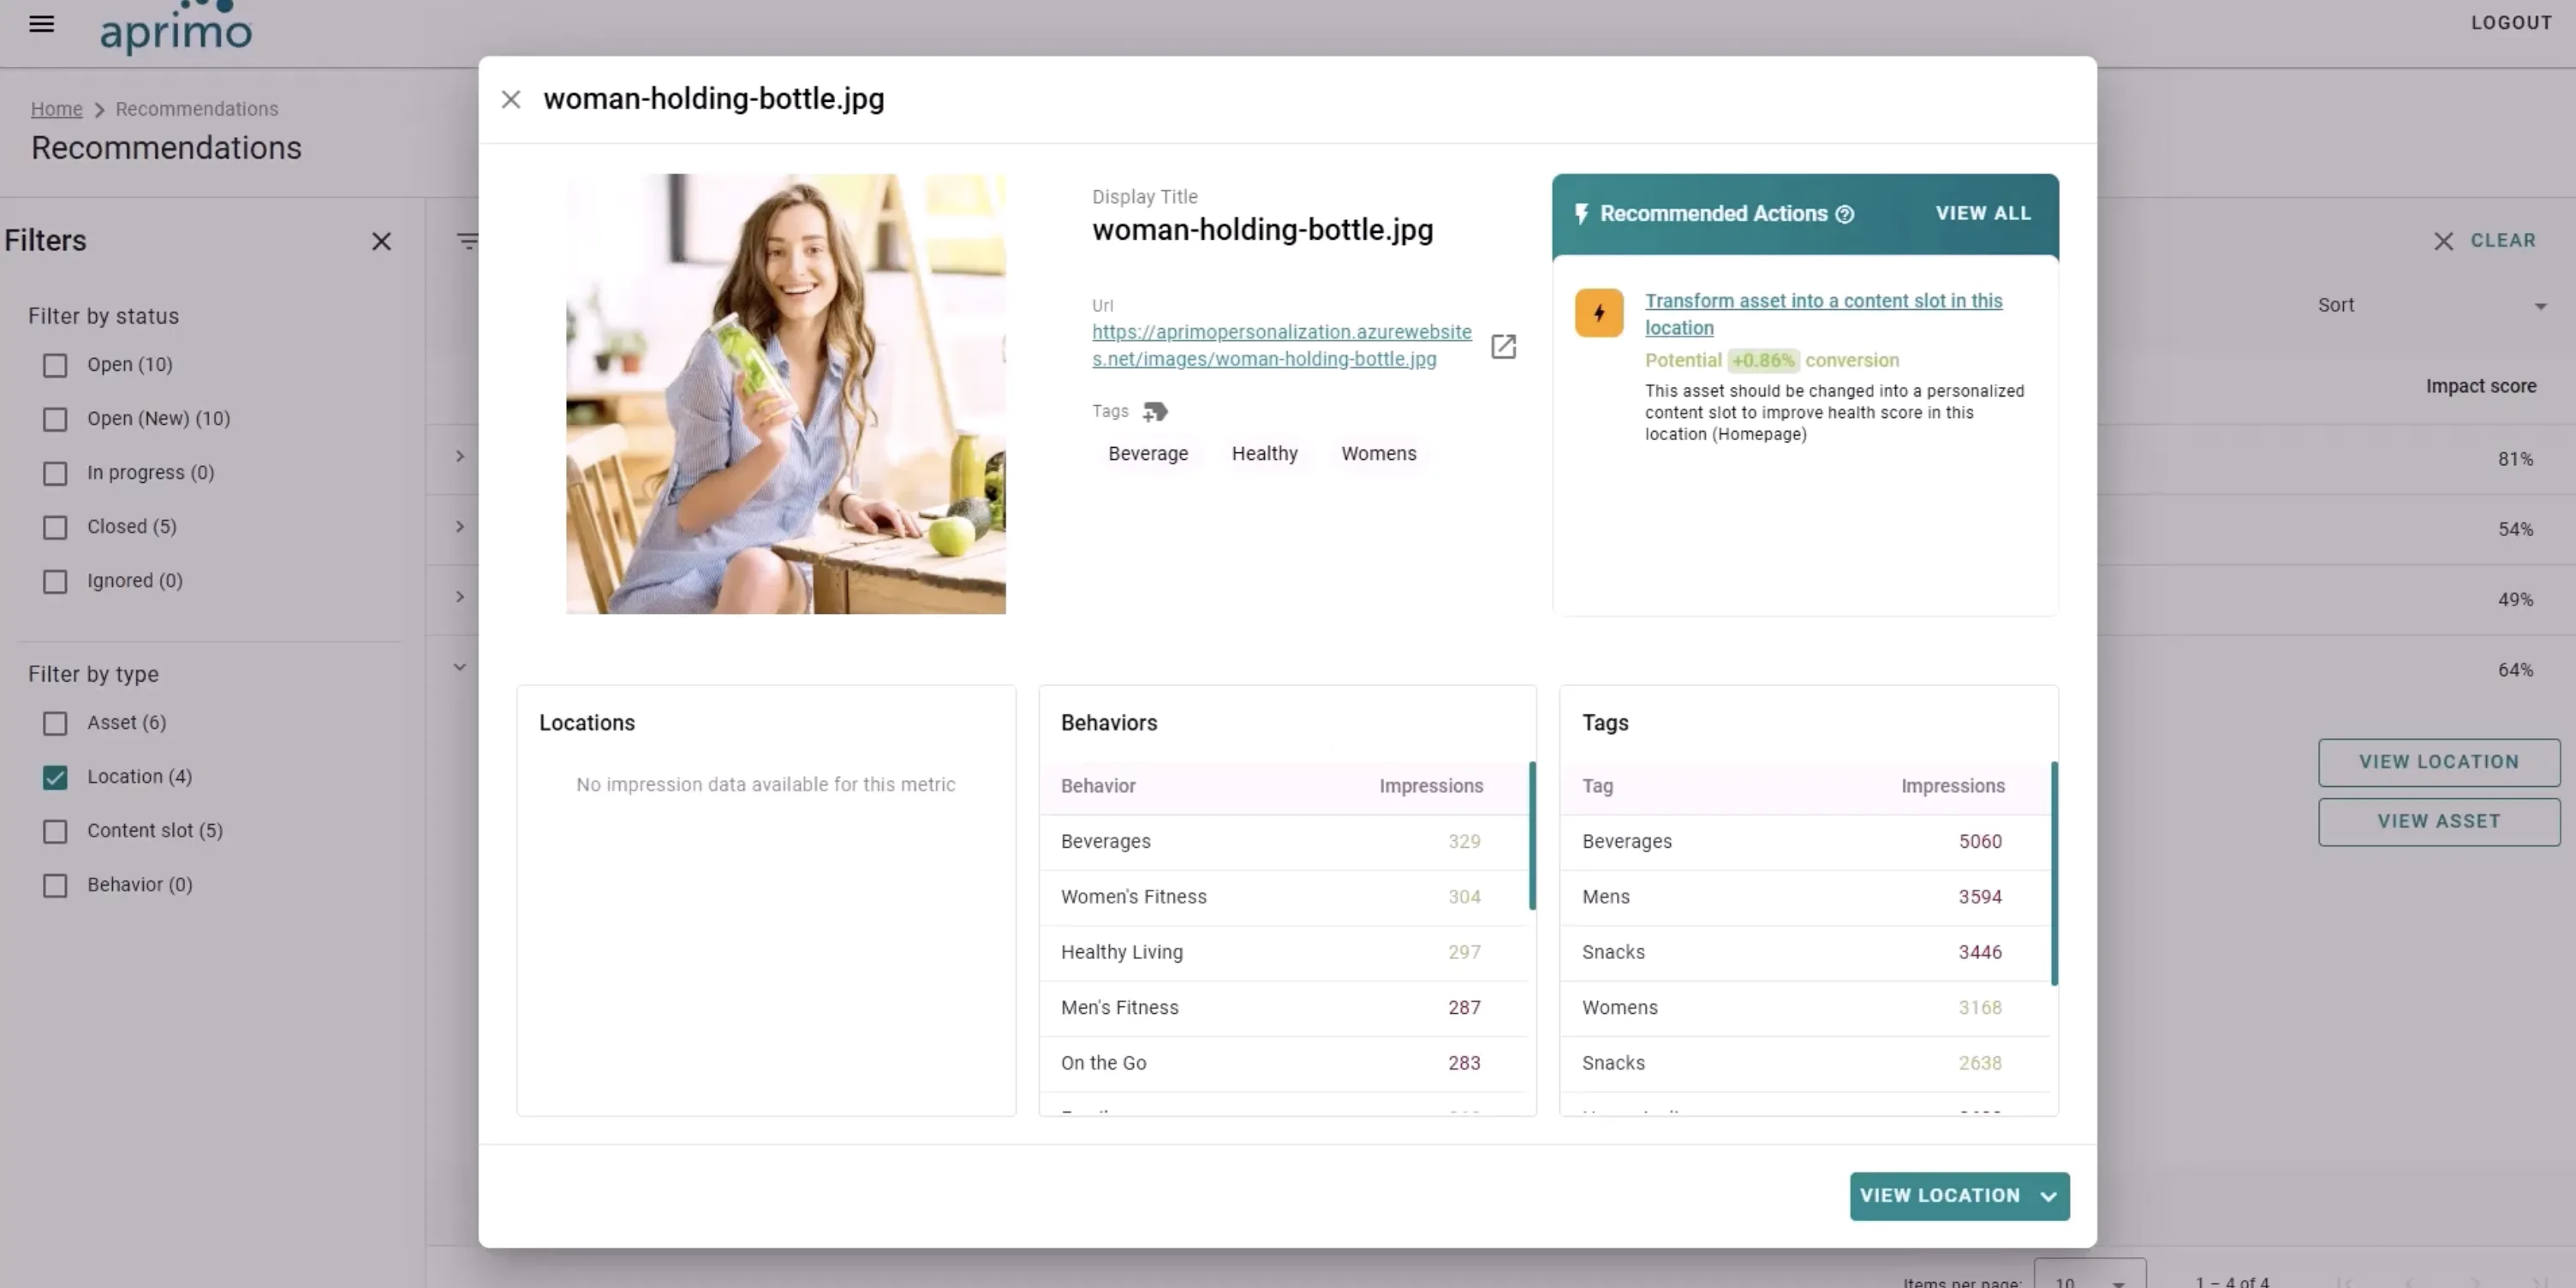Viewport: 2576px width, 1288px height.
Task: Close the Filters panel
Action: tap(381, 241)
